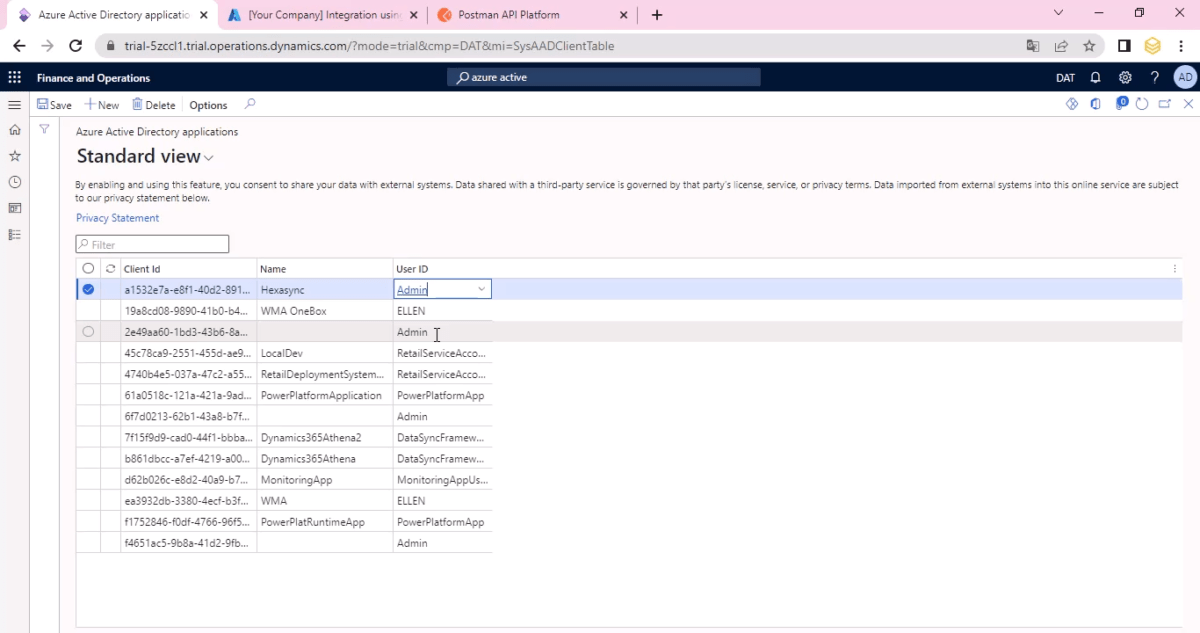Open yellow stacked-layers extension icon
The width and height of the screenshot is (1200, 633).
(1152, 46)
